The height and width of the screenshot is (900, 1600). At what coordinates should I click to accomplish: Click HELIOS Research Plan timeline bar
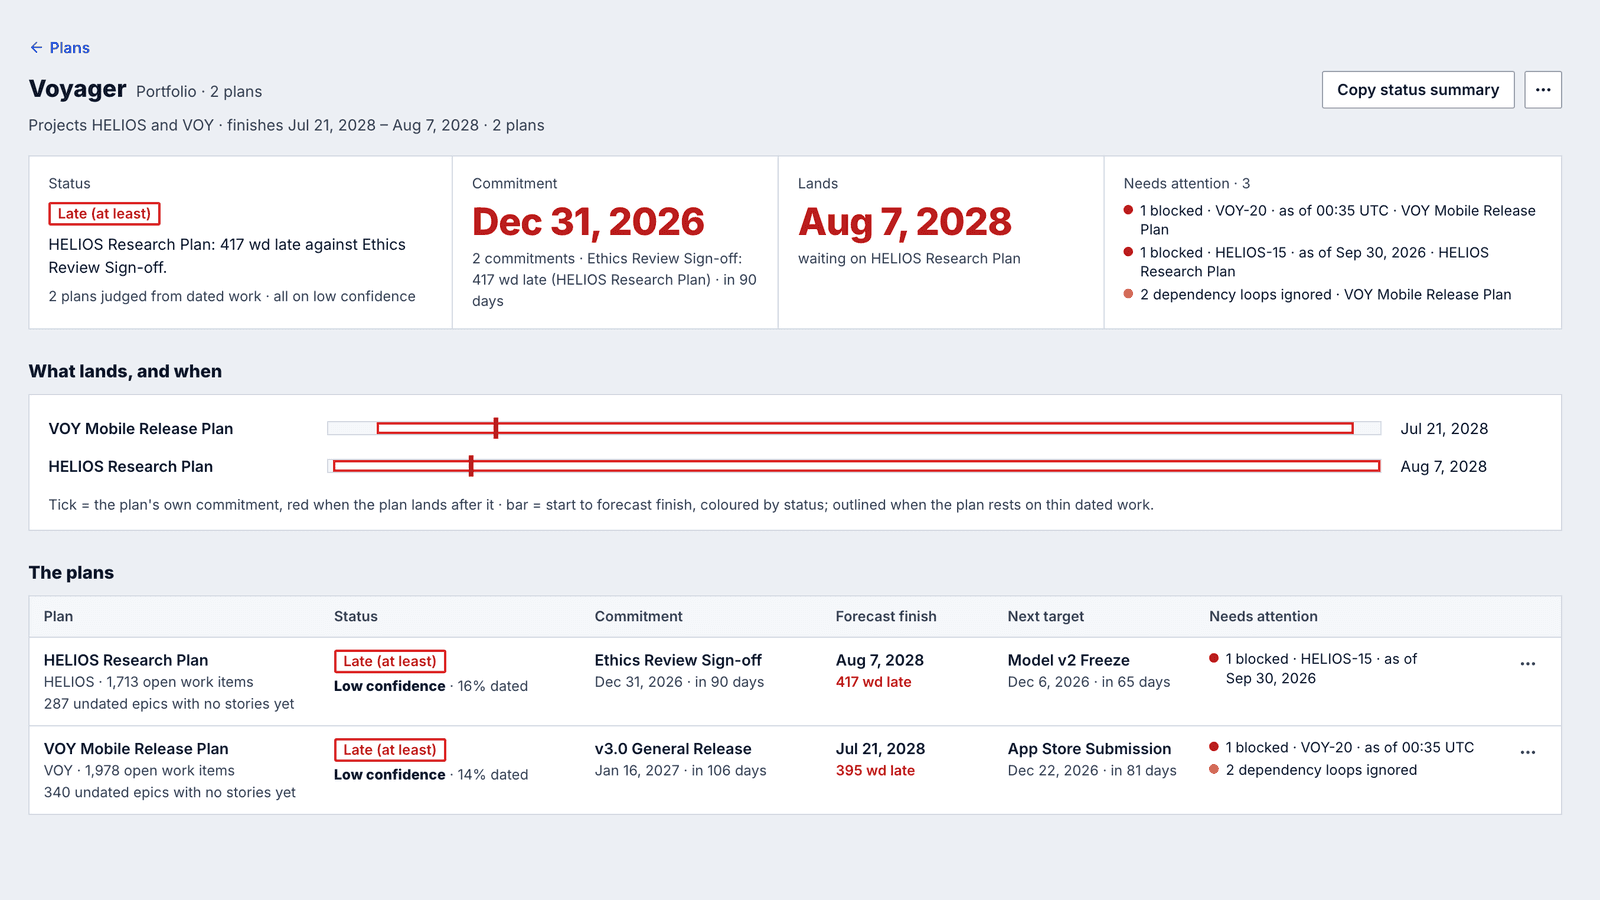[x=857, y=466]
